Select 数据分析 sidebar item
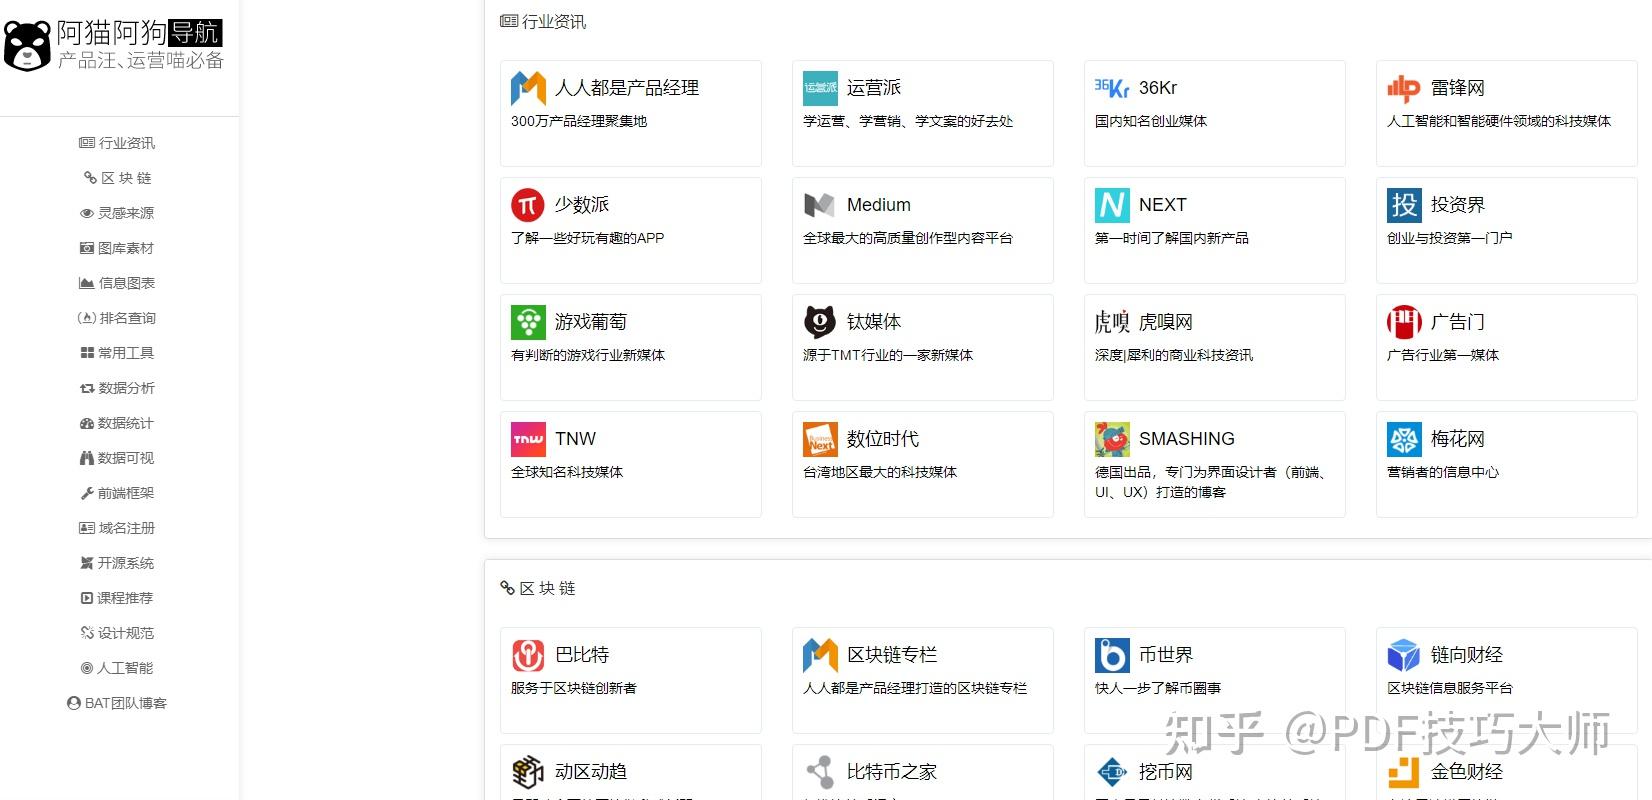Screen dimensions: 1652x800 tap(117, 388)
